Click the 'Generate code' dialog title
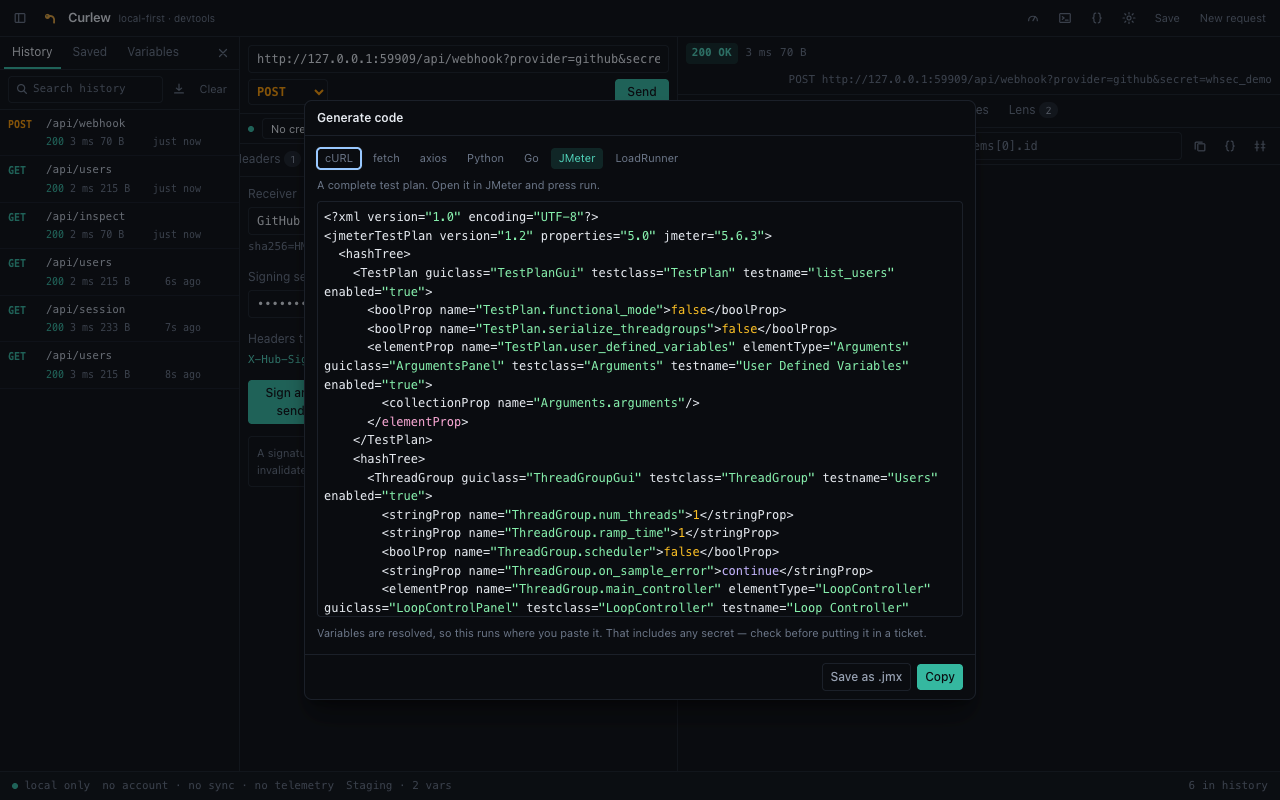This screenshot has width=1280, height=800. click(360, 117)
